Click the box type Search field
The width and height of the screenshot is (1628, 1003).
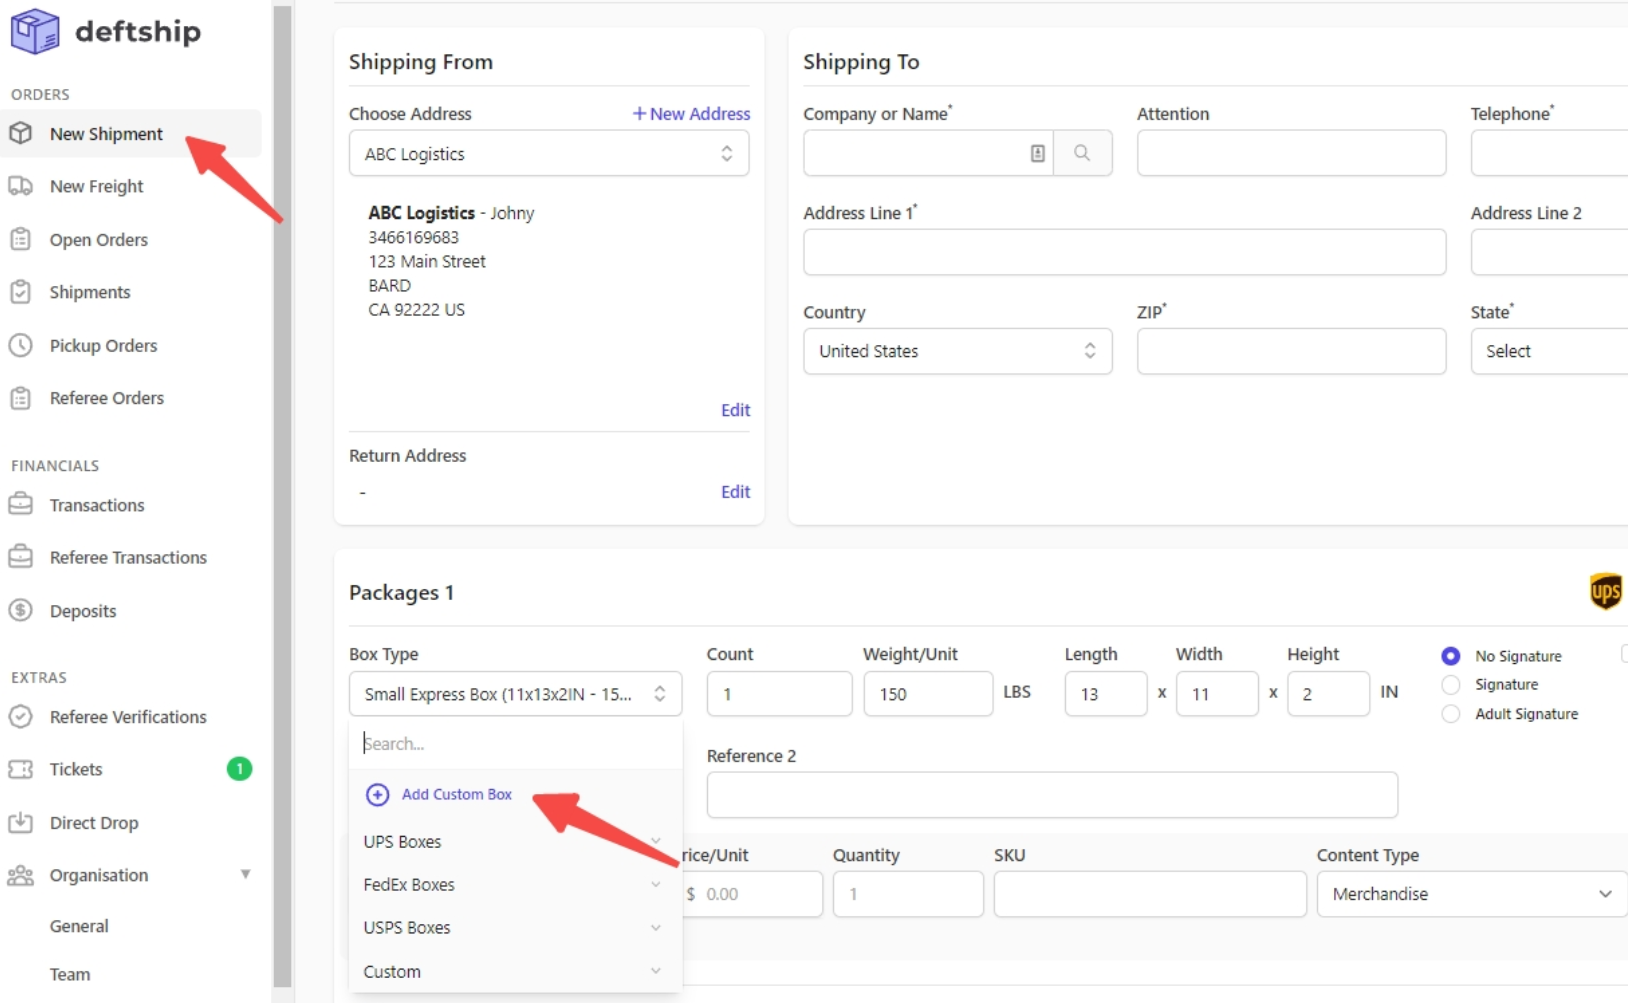tap(516, 743)
